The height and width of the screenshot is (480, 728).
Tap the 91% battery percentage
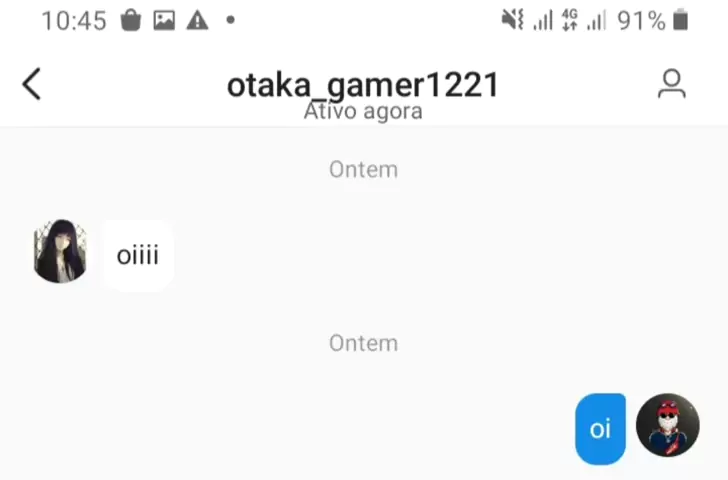pyautogui.click(x=641, y=21)
